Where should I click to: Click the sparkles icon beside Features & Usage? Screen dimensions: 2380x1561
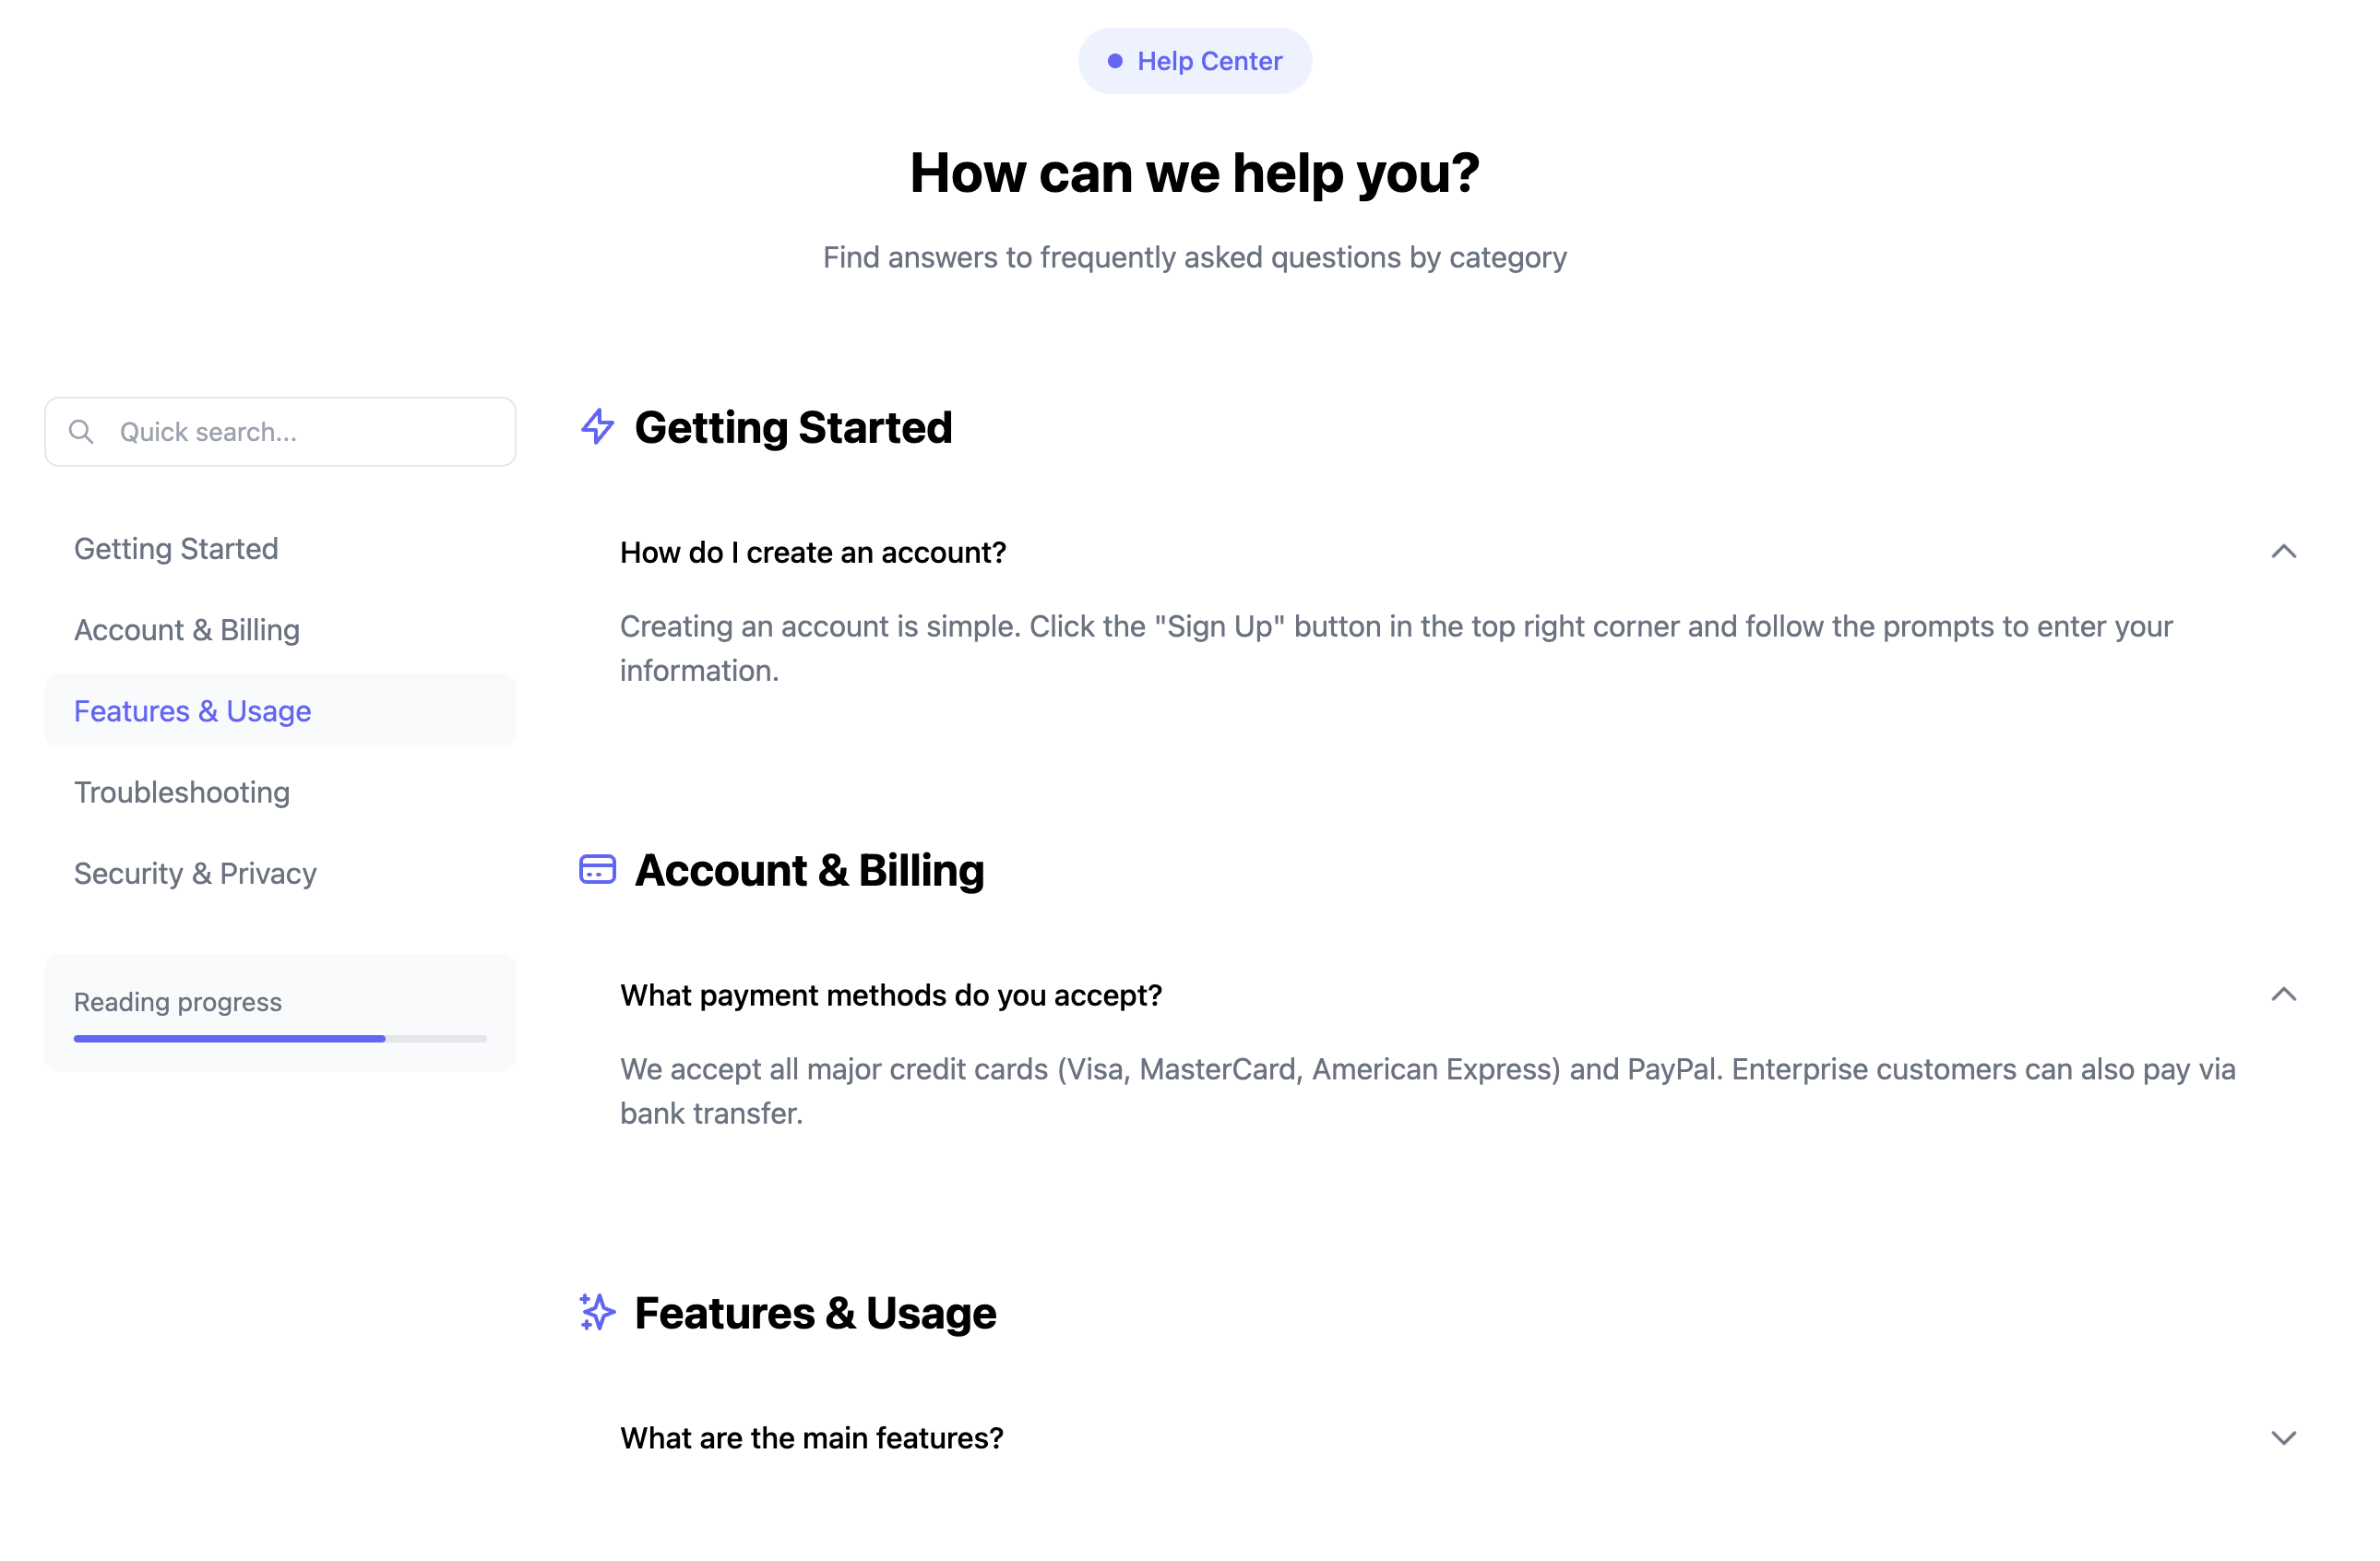coord(597,1312)
